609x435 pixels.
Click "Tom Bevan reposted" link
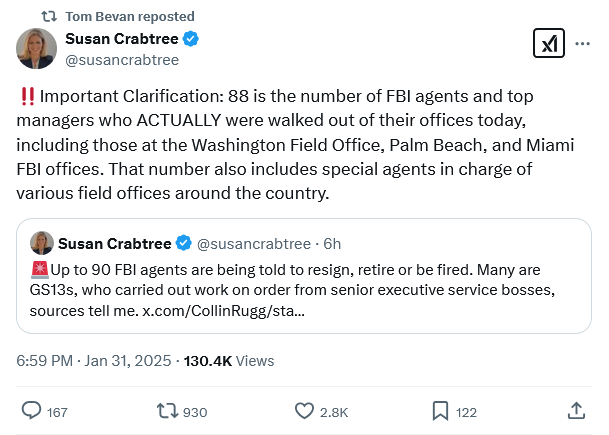[x=130, y=17]
